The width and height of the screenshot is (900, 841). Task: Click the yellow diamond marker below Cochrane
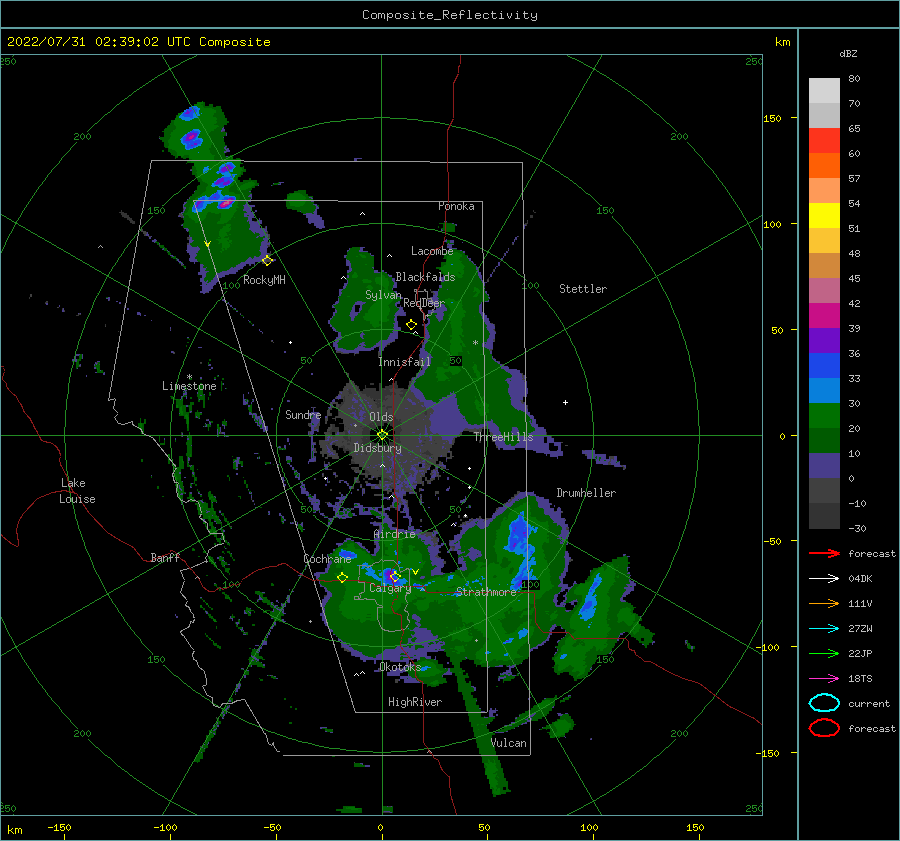tap(343, 578)
